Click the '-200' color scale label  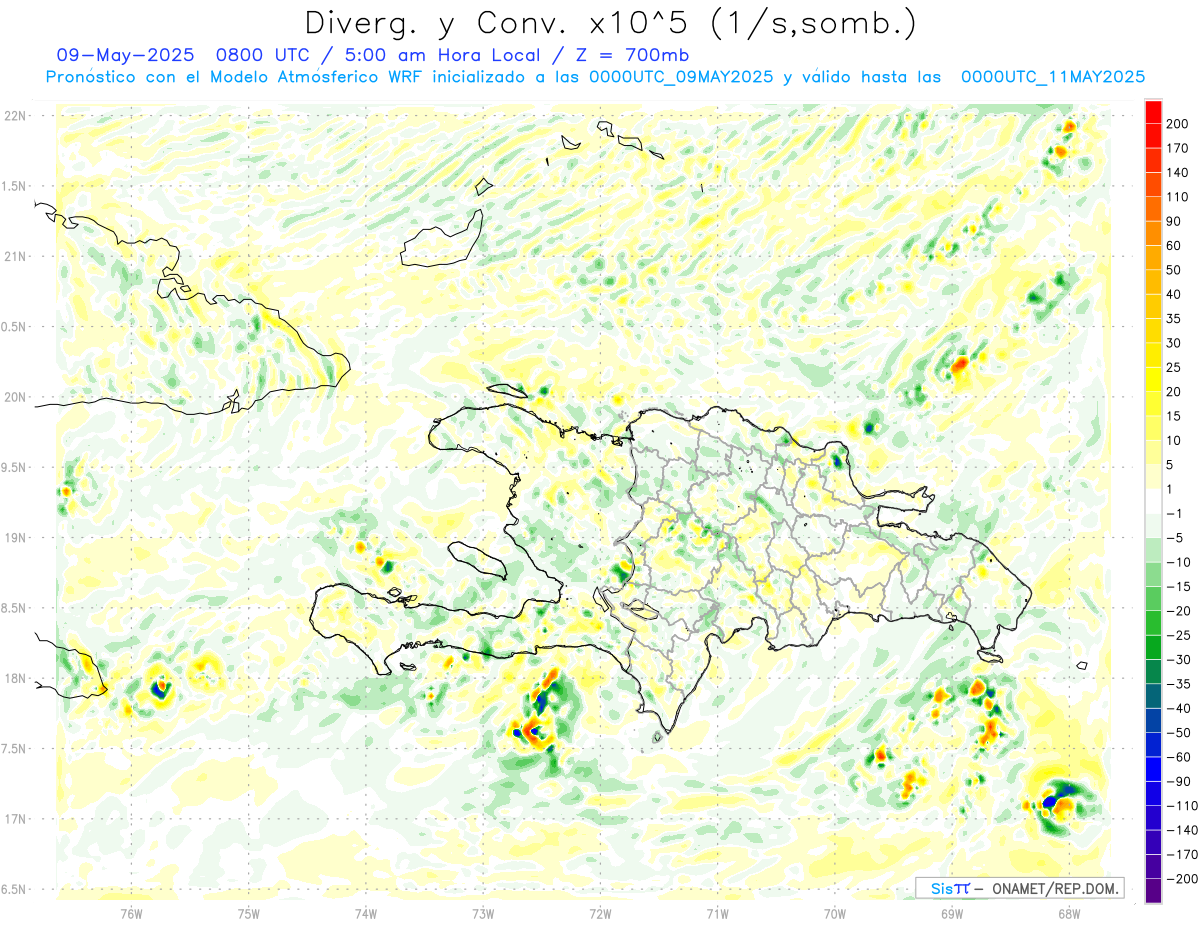1182,879
